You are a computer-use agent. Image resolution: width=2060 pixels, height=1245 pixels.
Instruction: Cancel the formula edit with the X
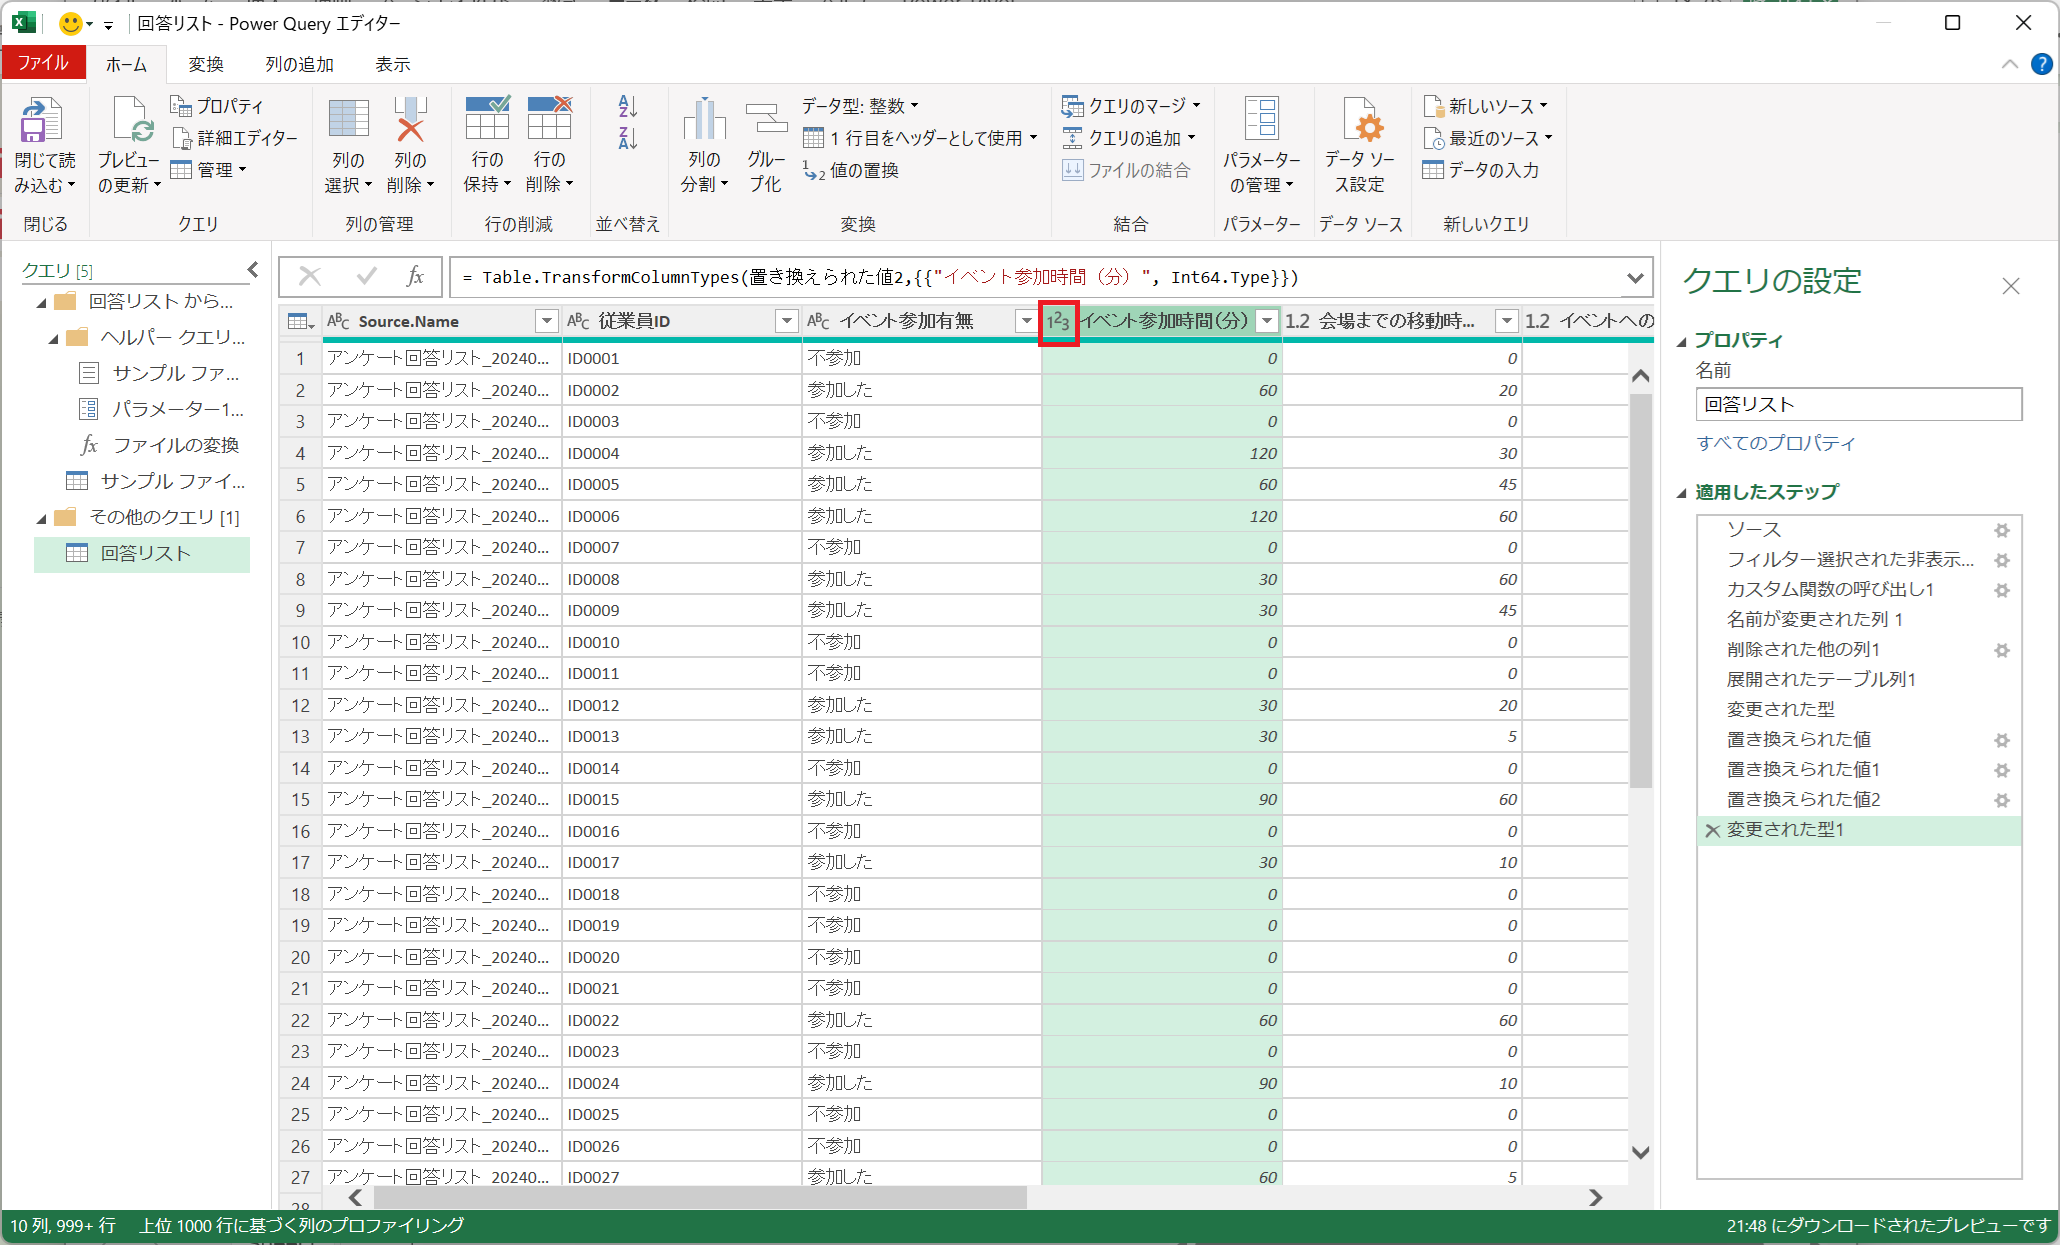click(x=310, y=277)
